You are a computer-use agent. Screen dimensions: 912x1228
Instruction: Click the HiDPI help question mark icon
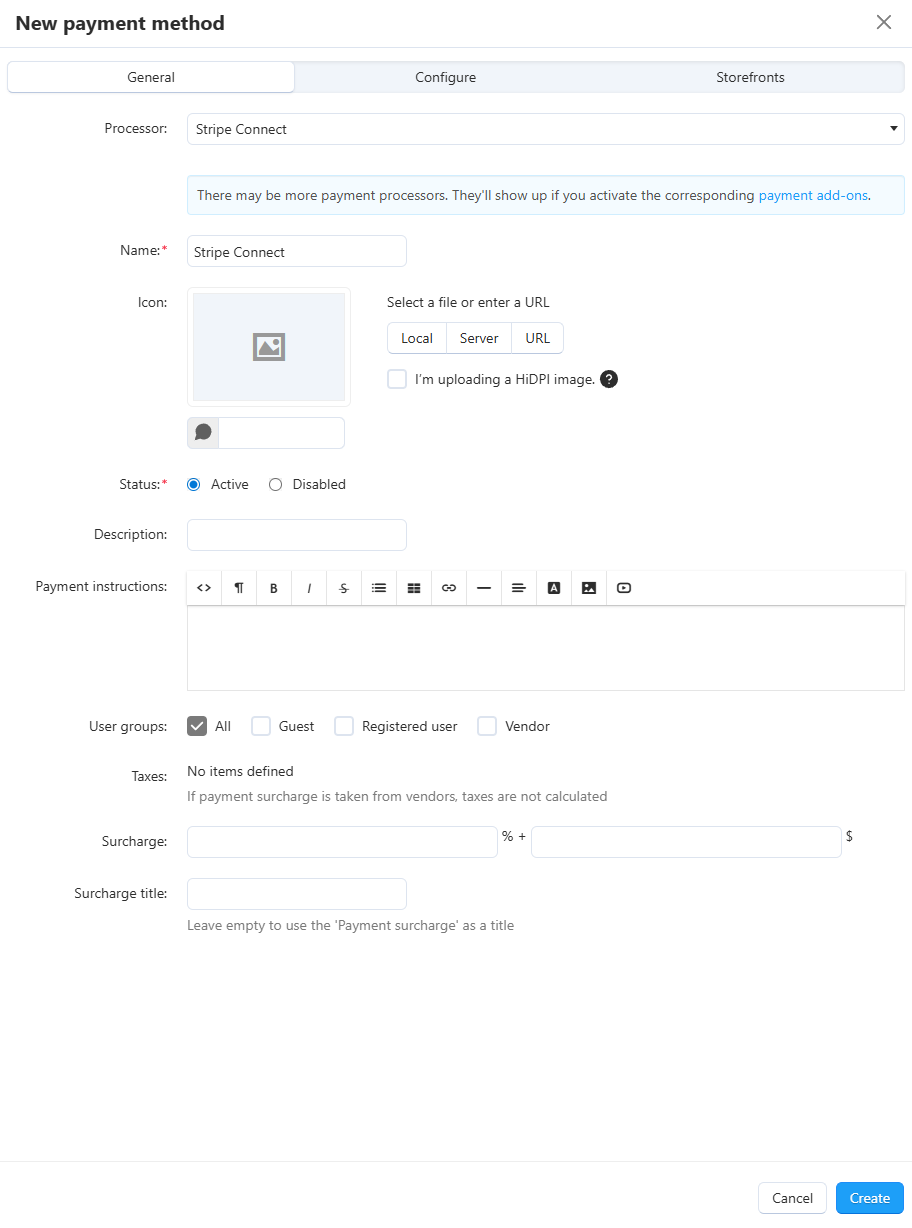click(x=609, y=379)
